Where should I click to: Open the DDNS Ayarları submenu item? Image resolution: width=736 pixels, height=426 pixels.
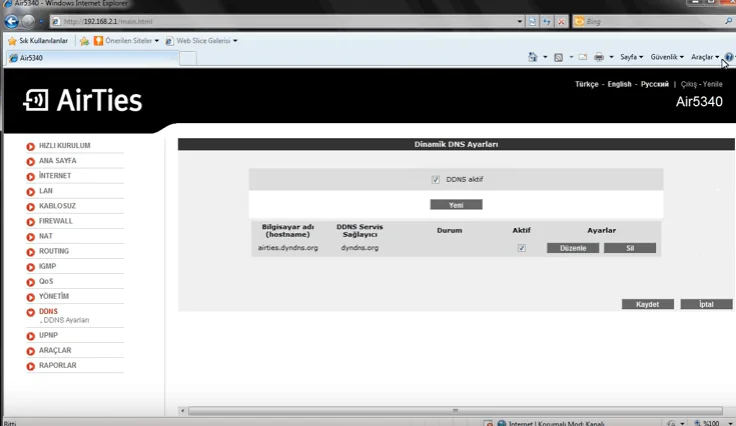[66, 320]
